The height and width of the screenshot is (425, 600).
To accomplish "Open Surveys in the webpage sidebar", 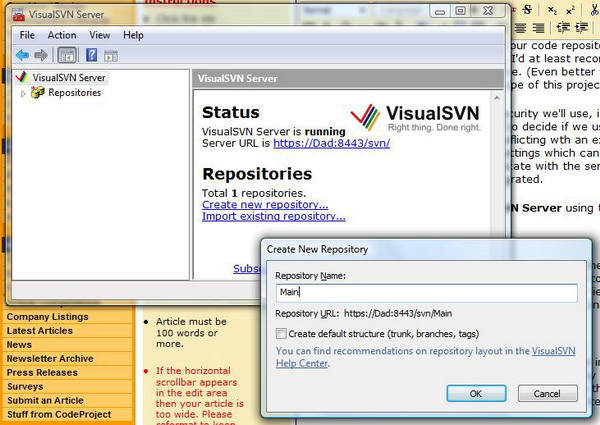I will click(25, 386).
